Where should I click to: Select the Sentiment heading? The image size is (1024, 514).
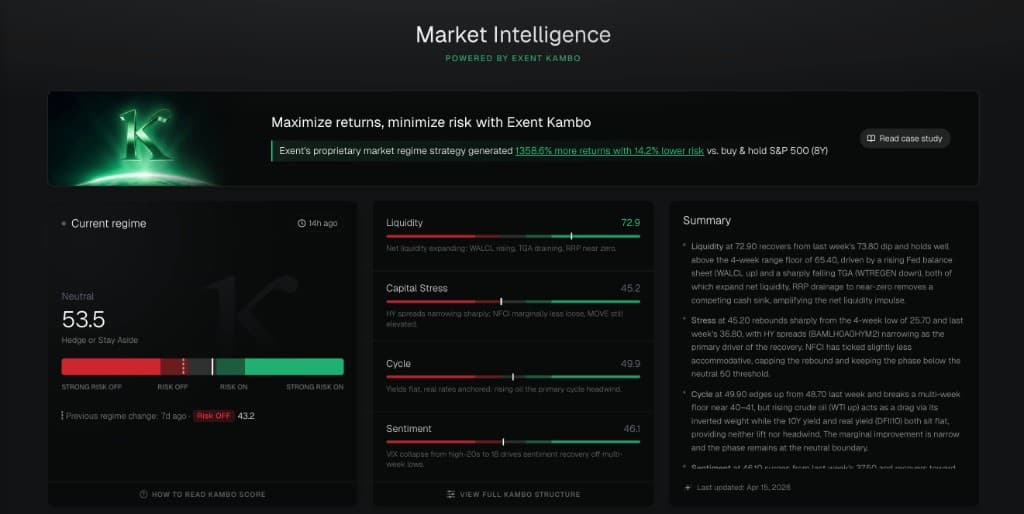click(409, 428)
